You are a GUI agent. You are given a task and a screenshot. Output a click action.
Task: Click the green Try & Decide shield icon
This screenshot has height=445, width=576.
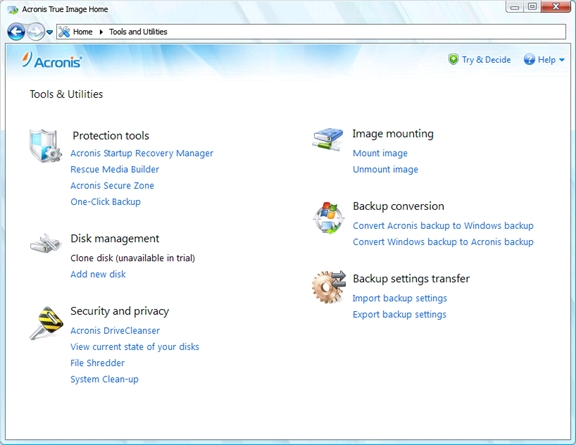pyautogui.click(x=453, y=60)
